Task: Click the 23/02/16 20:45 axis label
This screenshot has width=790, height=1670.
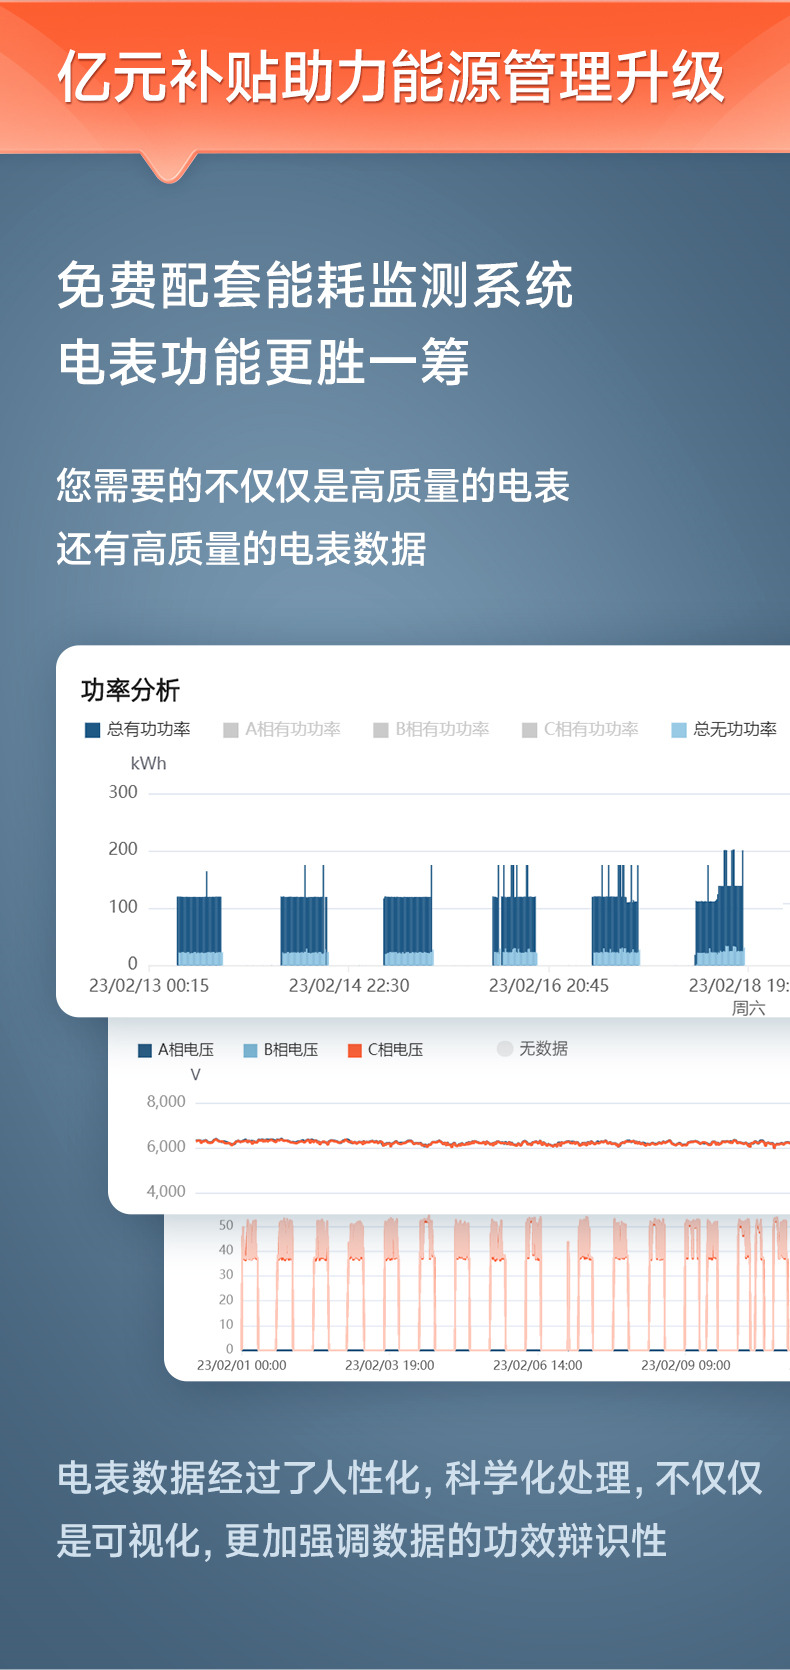Action: [x=549, y=986]
